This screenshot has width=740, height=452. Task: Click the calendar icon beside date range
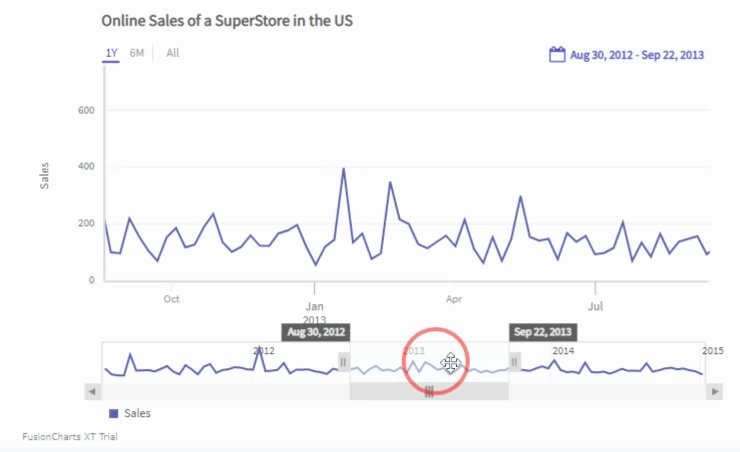pyautogui.click(x=558, y=55)
